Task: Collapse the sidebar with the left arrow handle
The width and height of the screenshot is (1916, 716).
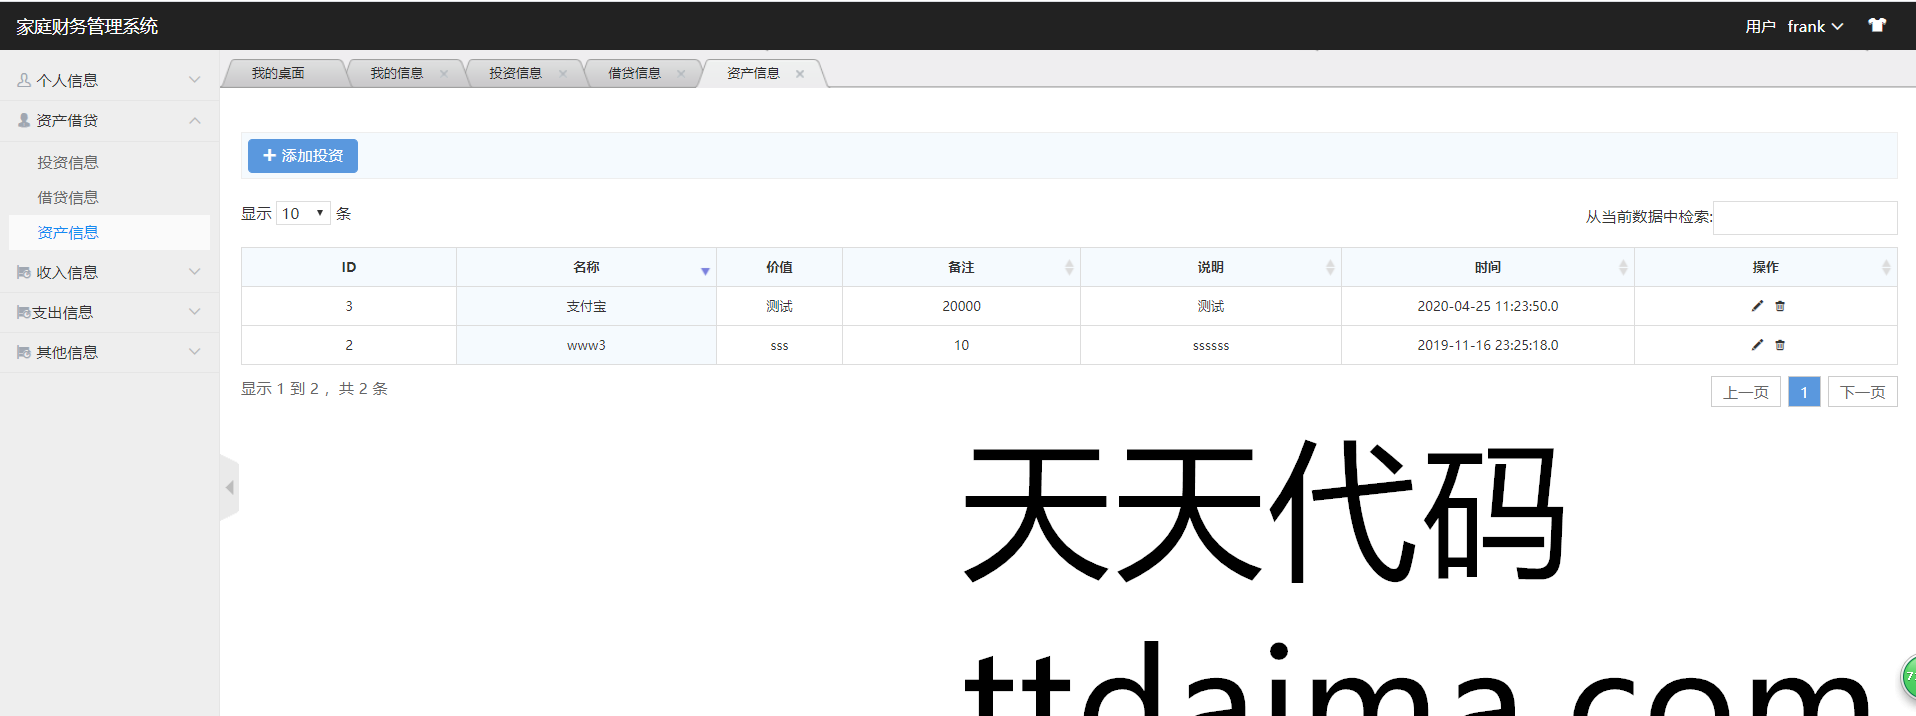Action: point(229,488)
